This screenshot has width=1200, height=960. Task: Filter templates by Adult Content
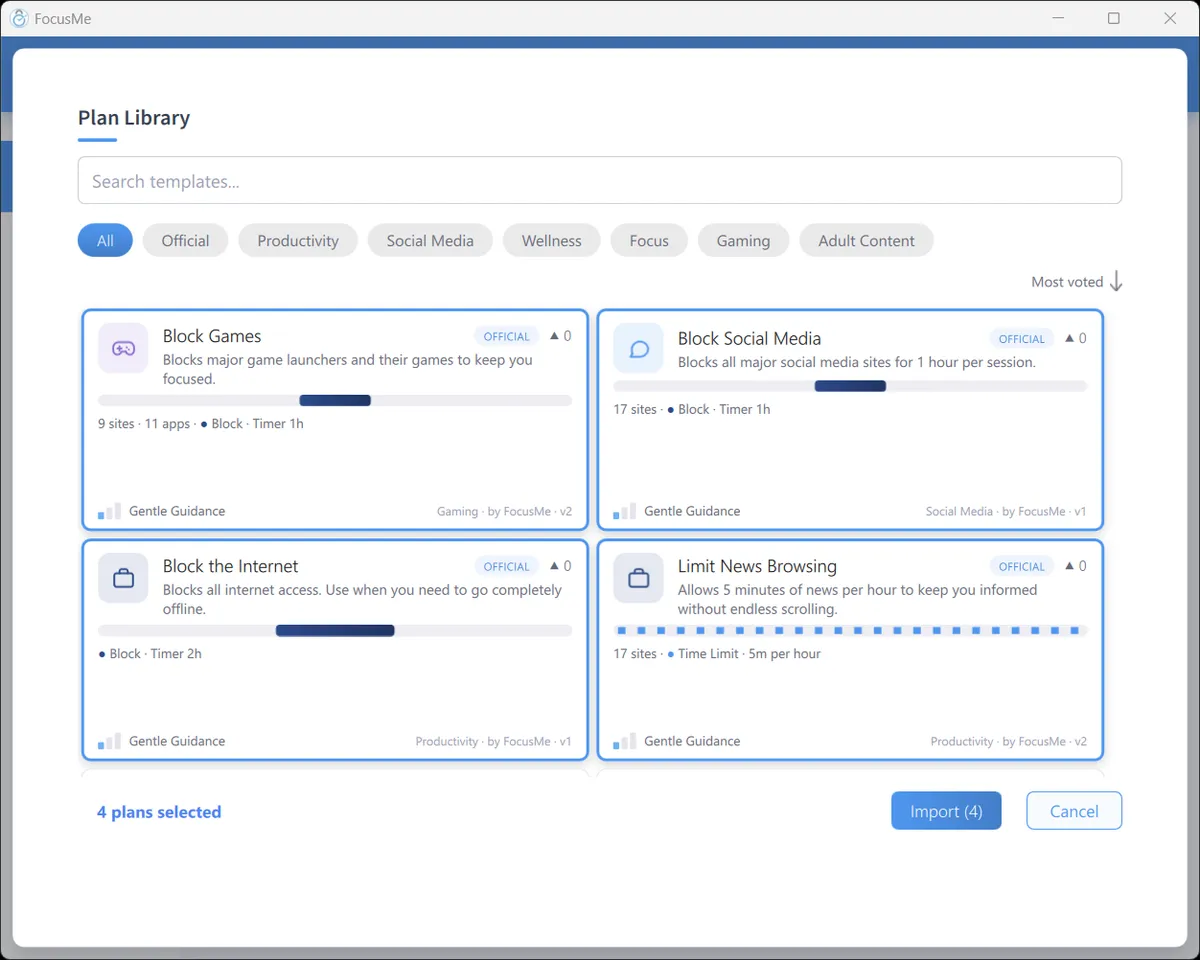[866, 240]
